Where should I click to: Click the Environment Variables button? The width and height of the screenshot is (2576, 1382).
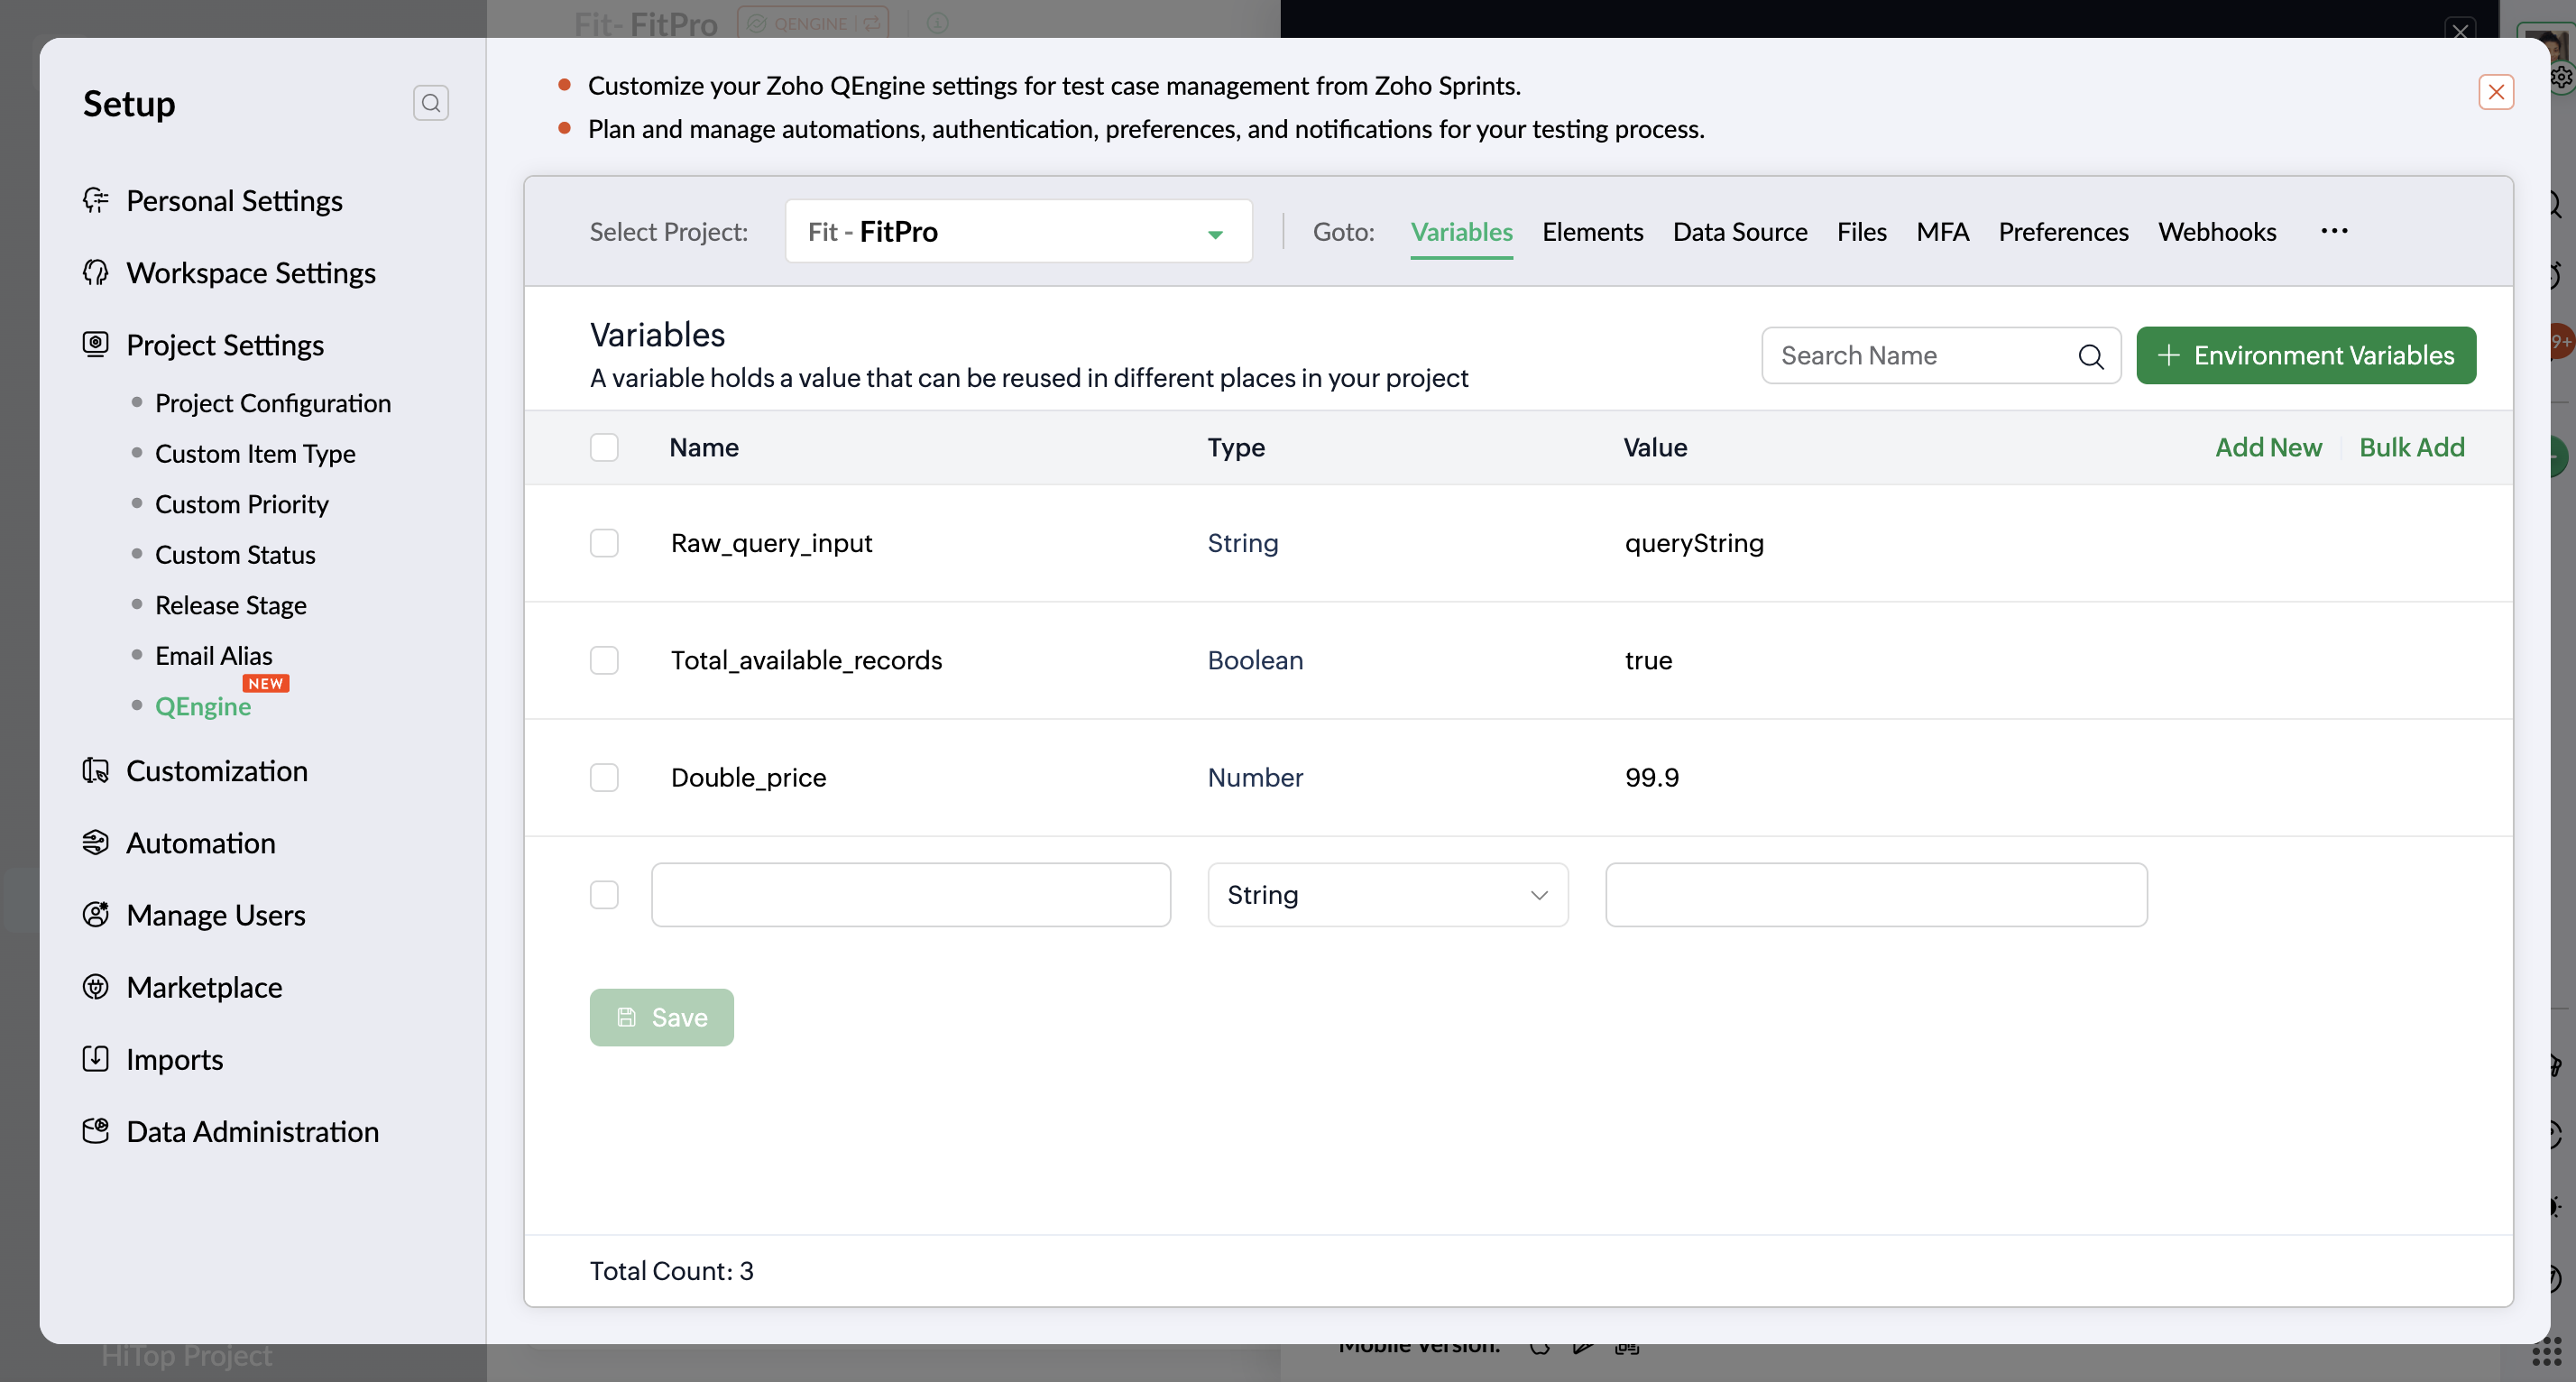pos(2305,355)
